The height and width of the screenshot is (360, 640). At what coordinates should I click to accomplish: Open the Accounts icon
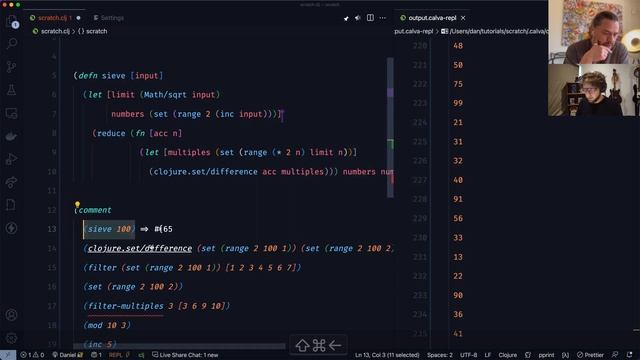point(11,315)
